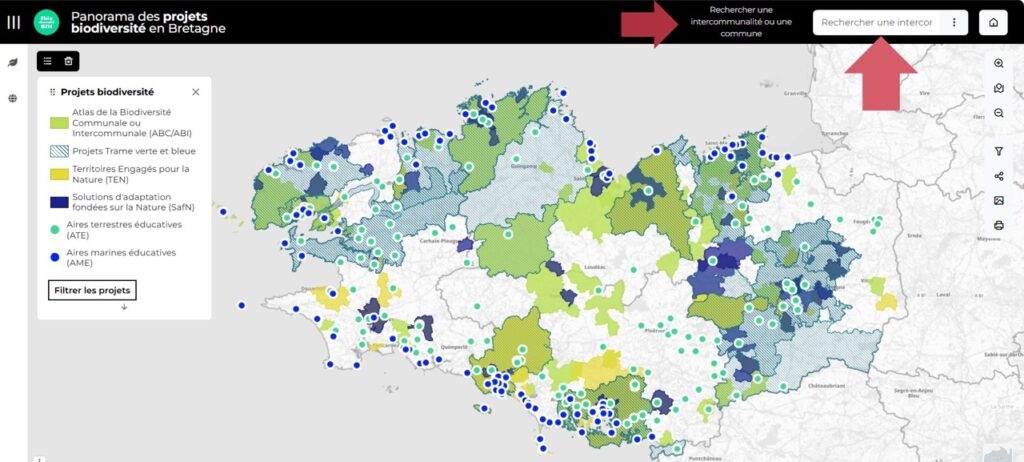Click 'Projets Trame verte et bleue' legend text

(x=134, y=151)
